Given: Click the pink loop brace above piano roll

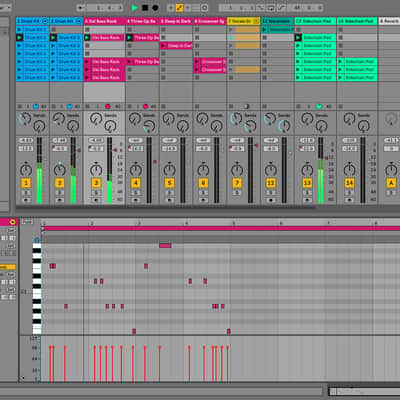Looking at the screenshot, I should pos(221,229).
